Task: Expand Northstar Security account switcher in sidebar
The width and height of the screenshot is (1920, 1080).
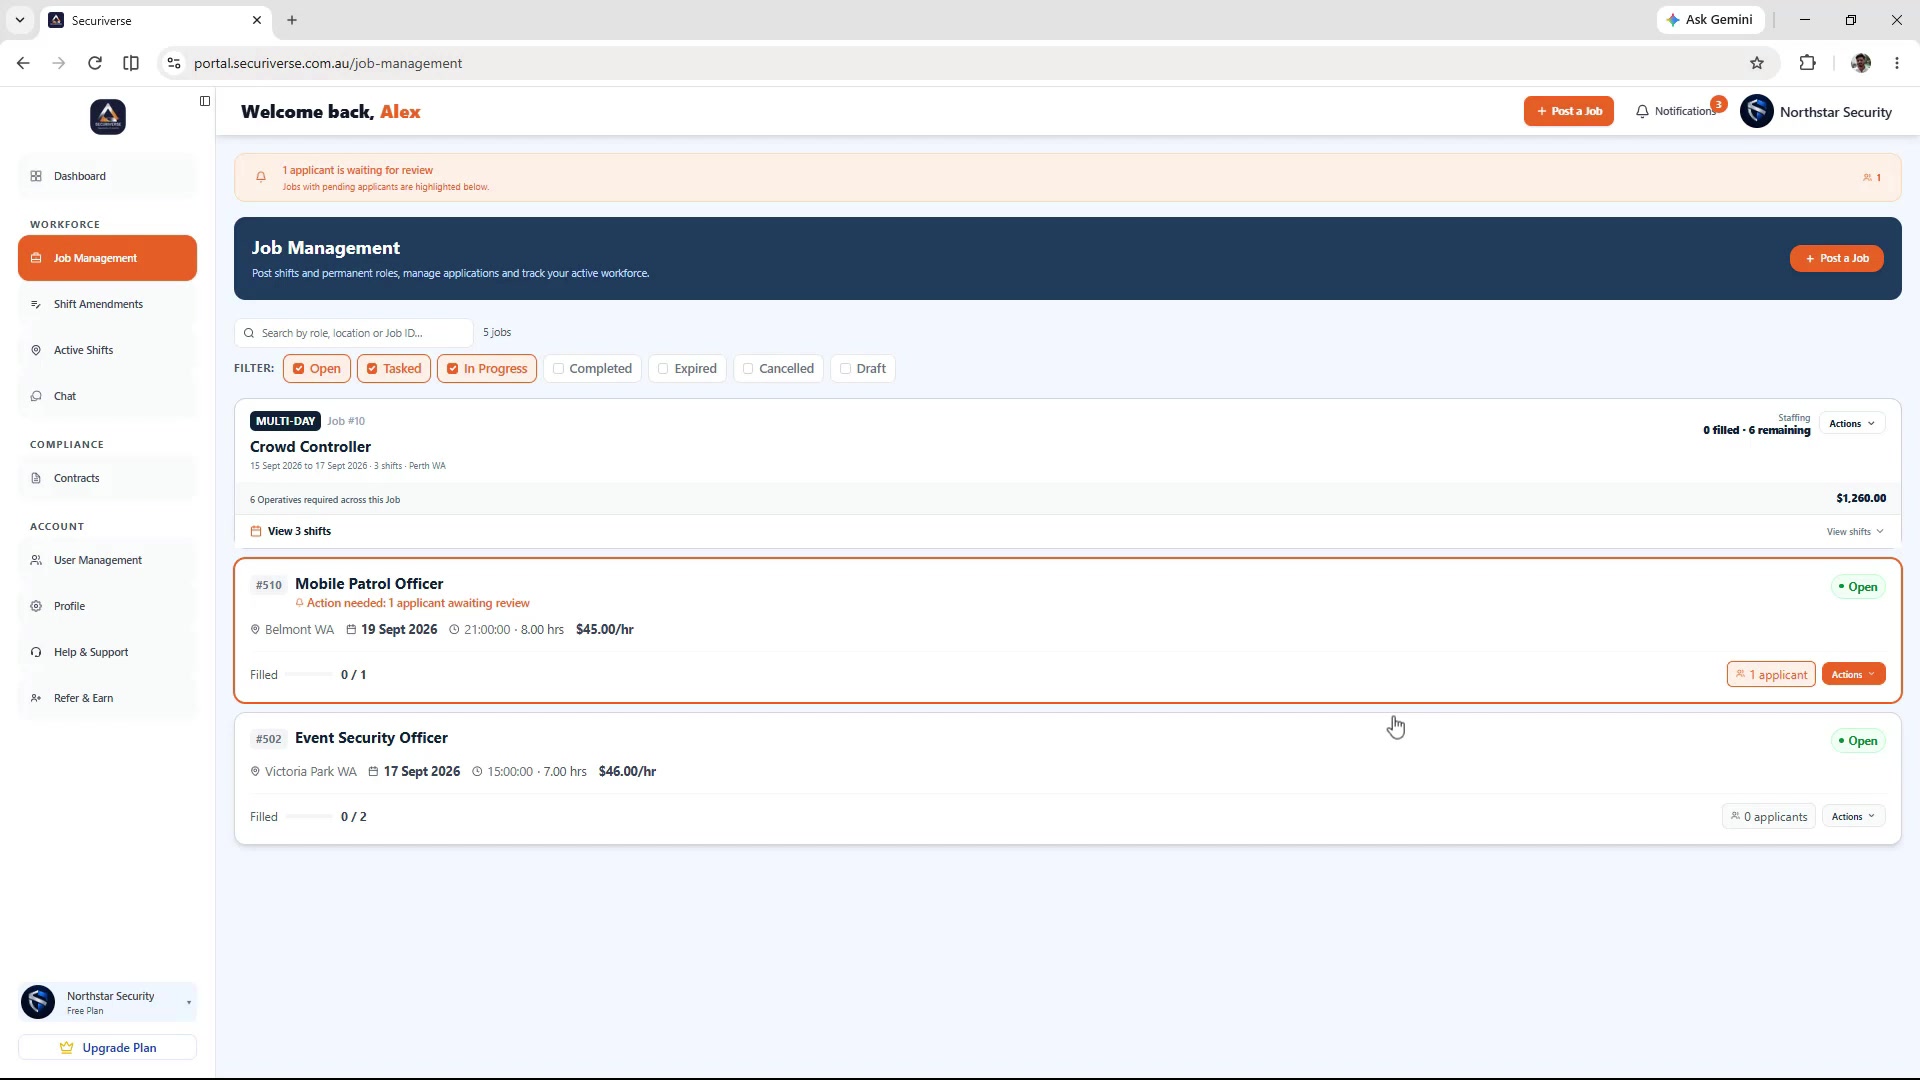Action: pos(108,1002)
